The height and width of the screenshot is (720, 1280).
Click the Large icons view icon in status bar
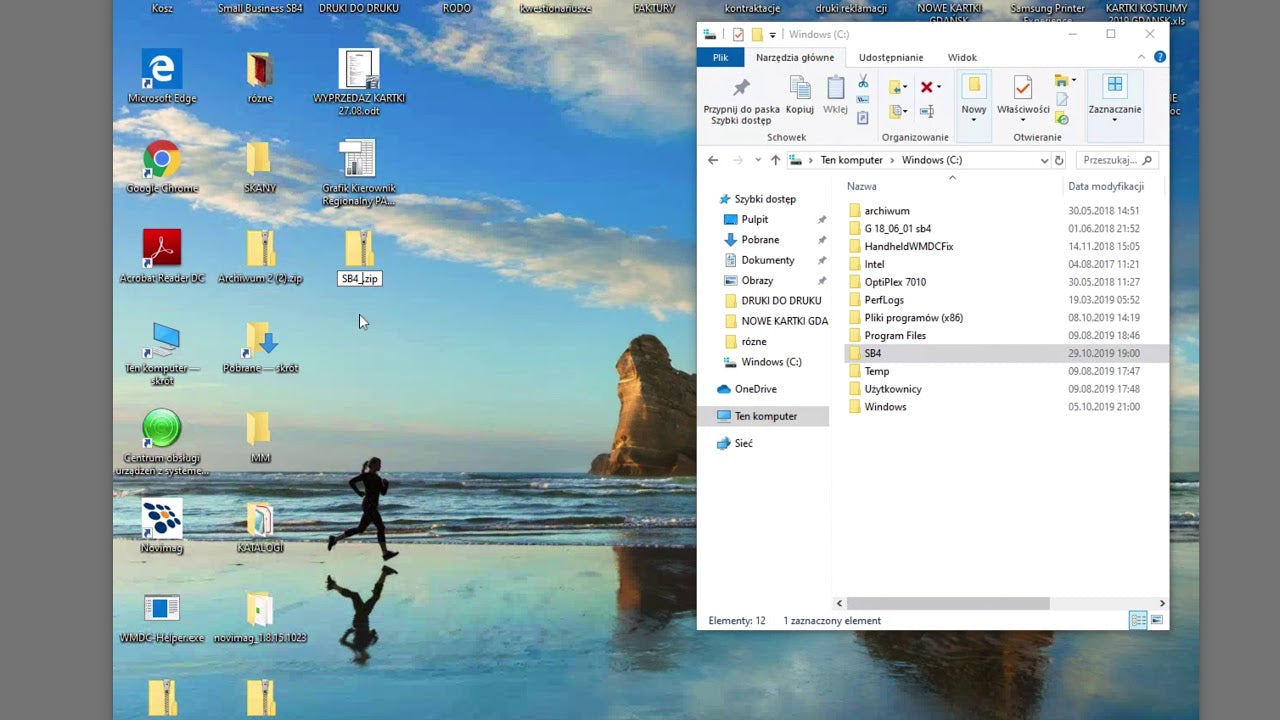point(1157,621)
